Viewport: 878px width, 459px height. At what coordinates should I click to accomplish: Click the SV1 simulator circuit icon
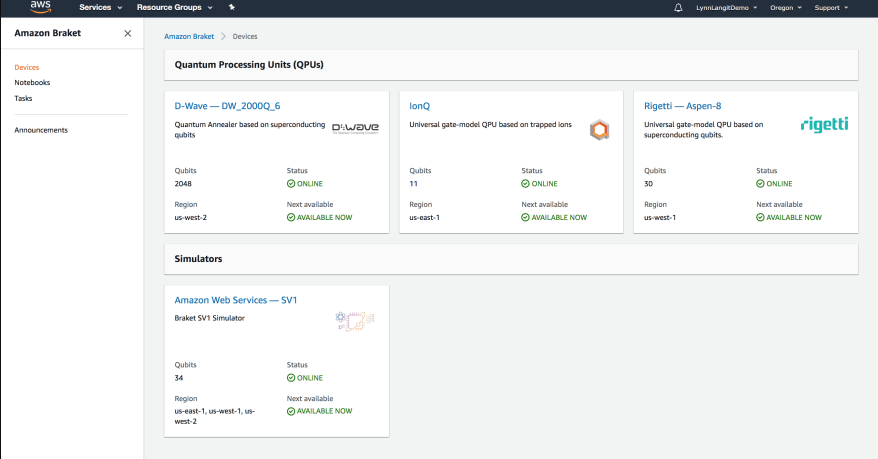click(354, 320)
